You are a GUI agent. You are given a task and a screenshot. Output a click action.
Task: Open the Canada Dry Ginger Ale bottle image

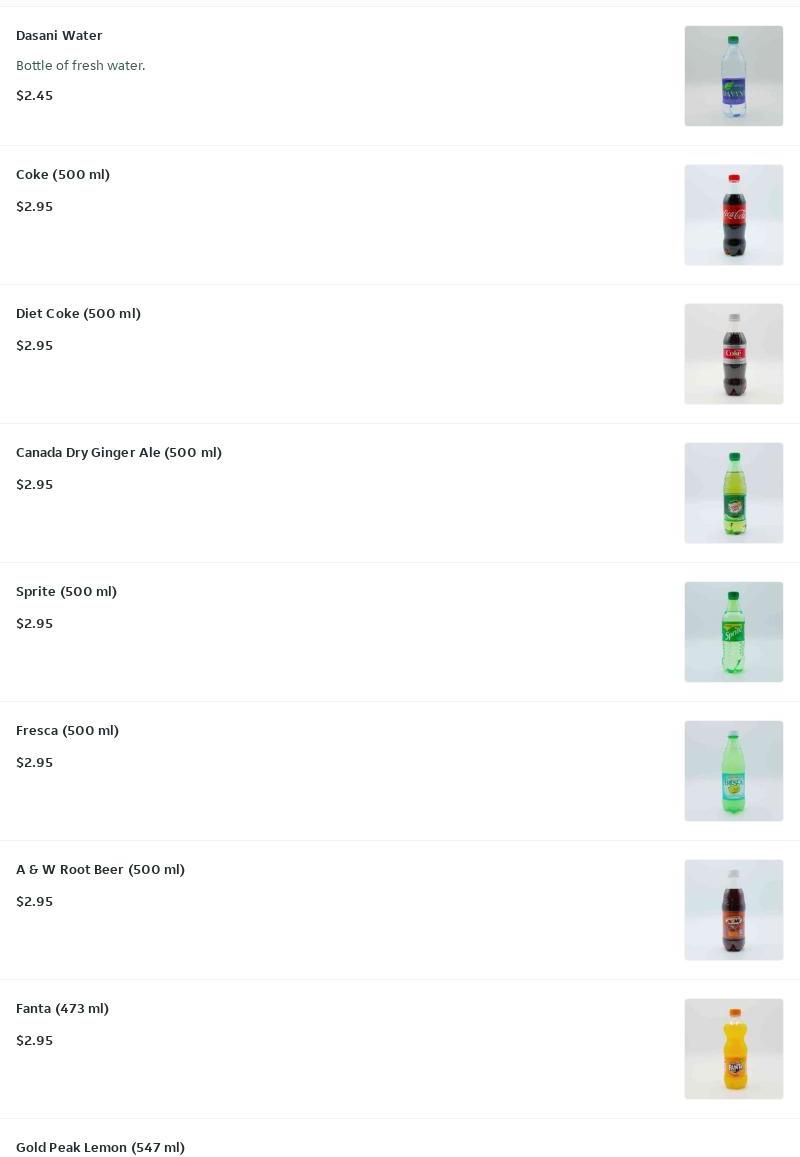click(x=734, y=493)
